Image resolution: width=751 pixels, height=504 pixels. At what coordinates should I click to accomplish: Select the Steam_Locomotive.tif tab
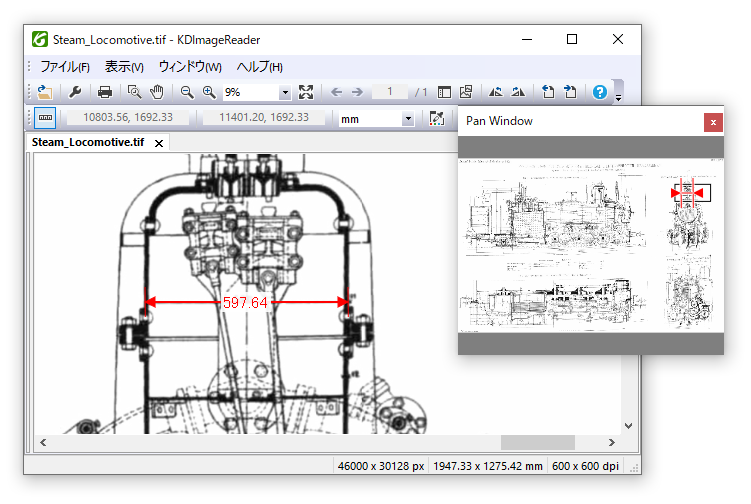[88, 142]
